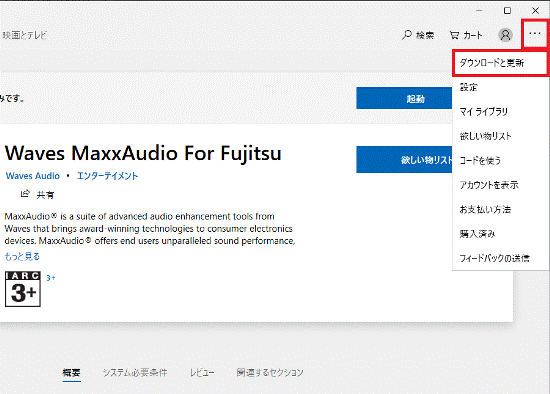Click the もっと見る link
The width and height of the screenshot is (550, 394).
pos(22,256)
